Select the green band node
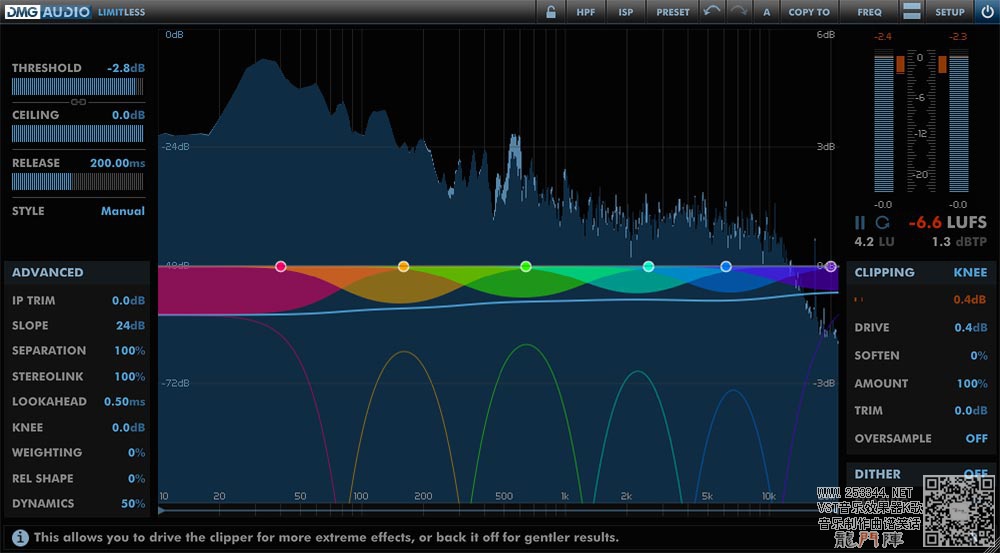Screen dimensions: 1000x553 click(x=526, y=267)
